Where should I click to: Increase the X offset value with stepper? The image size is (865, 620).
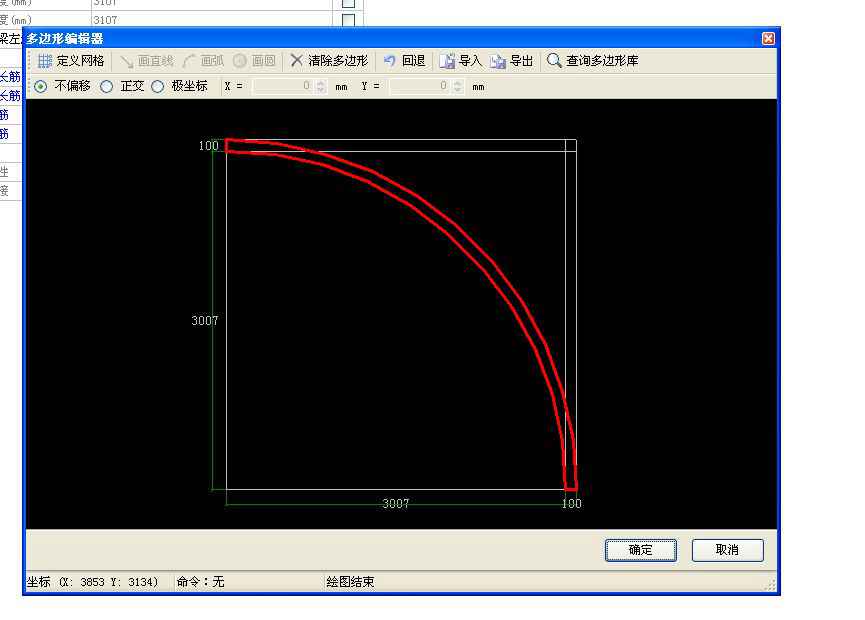coord(321,83)
